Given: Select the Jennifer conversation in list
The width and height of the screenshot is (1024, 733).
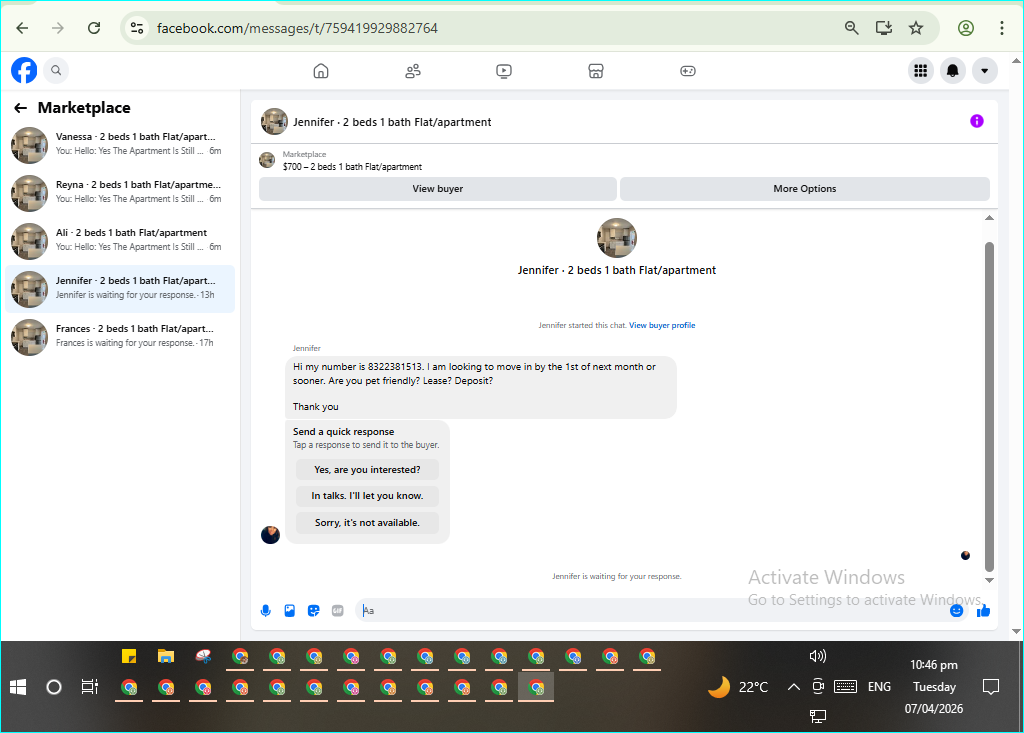Looking at the screenshot, I should pos(120,289).
